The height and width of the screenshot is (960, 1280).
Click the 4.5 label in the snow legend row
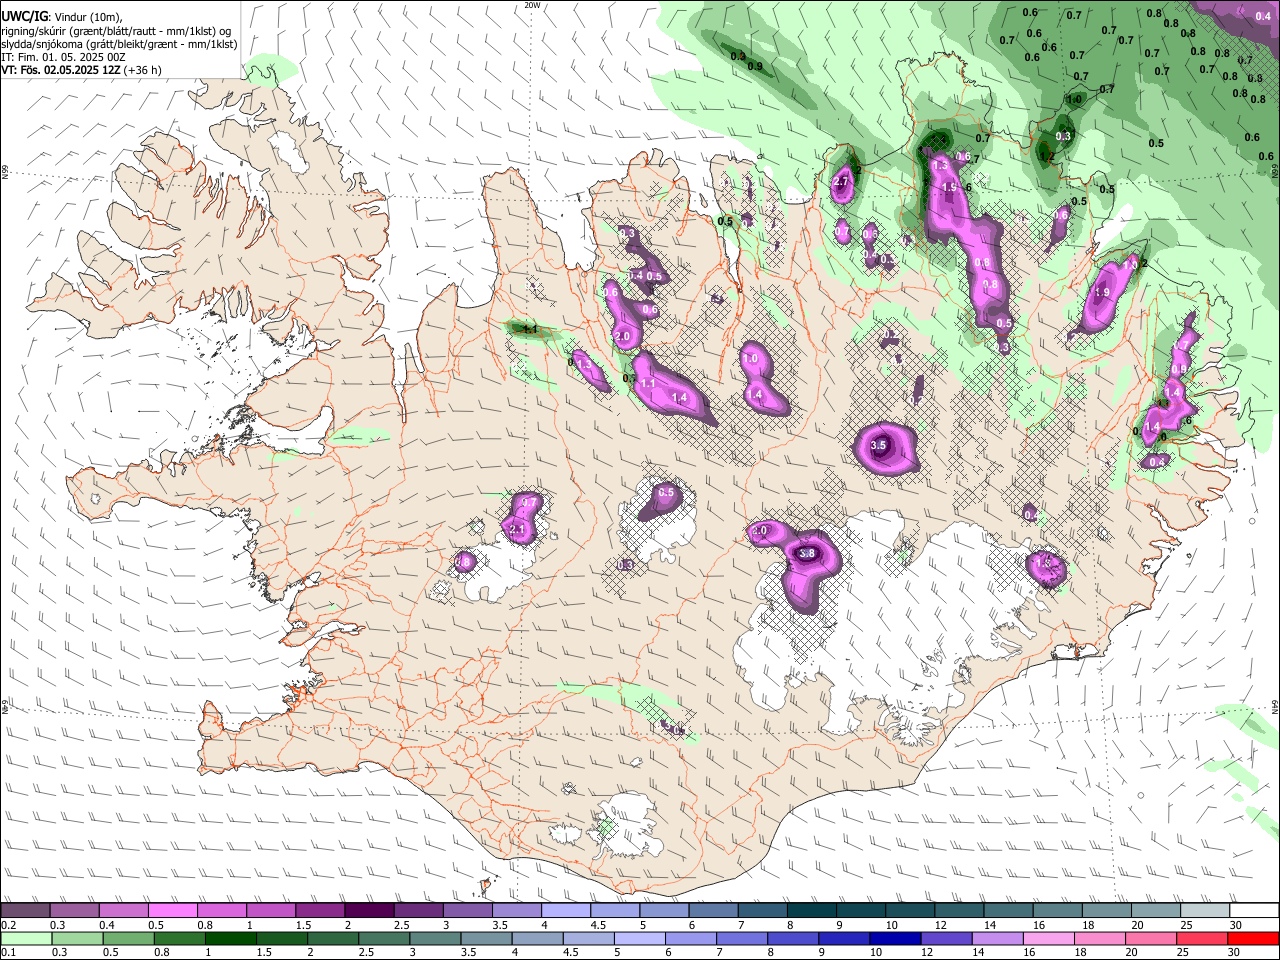pos(598,926)
